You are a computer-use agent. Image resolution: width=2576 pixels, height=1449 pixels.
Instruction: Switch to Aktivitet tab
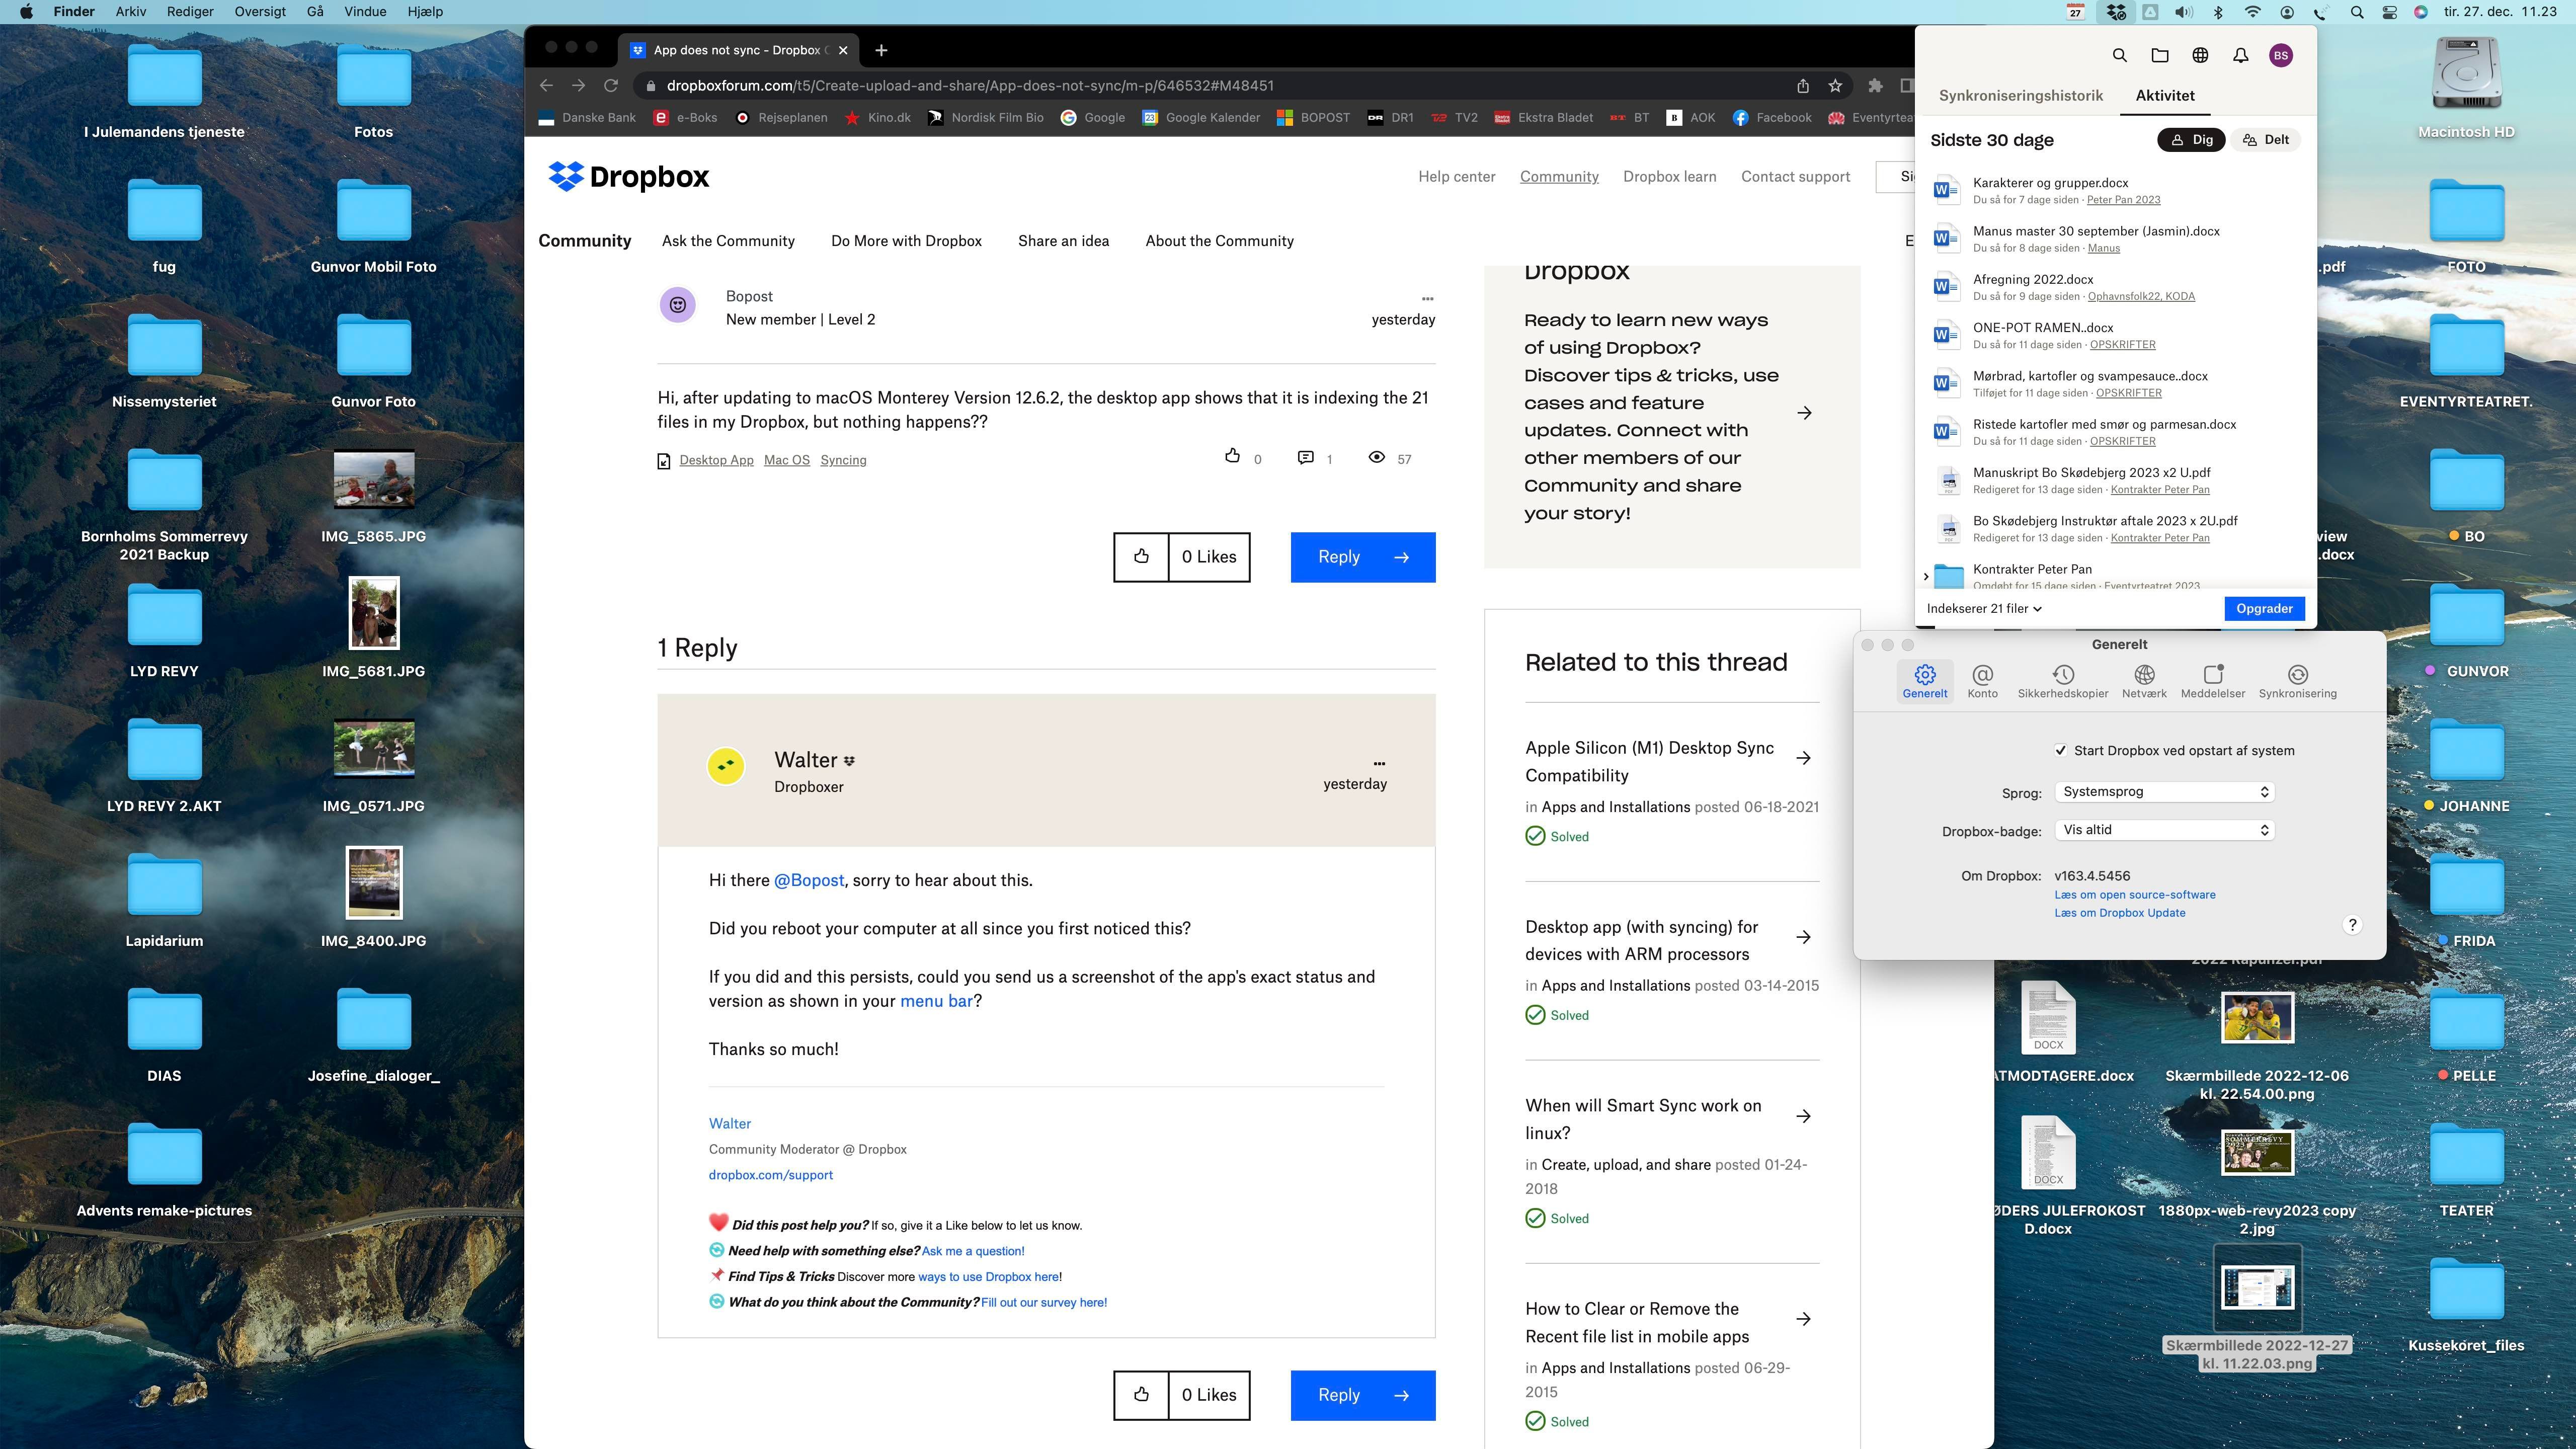click(2165, 96)
